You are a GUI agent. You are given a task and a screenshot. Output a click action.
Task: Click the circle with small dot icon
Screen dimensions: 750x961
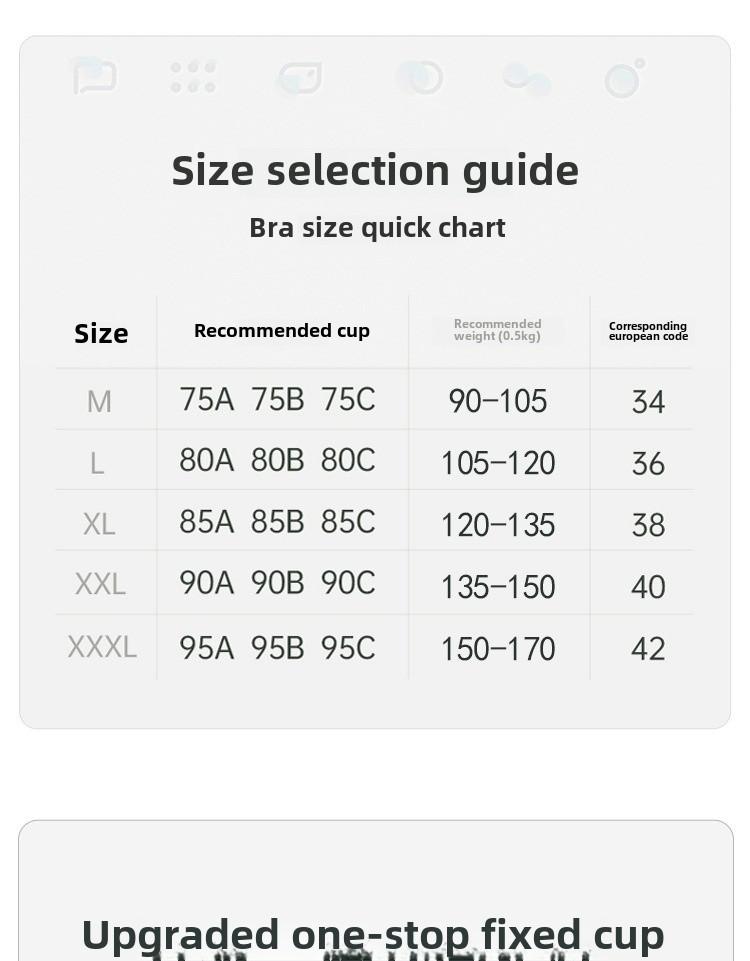(x=624, y=78)
